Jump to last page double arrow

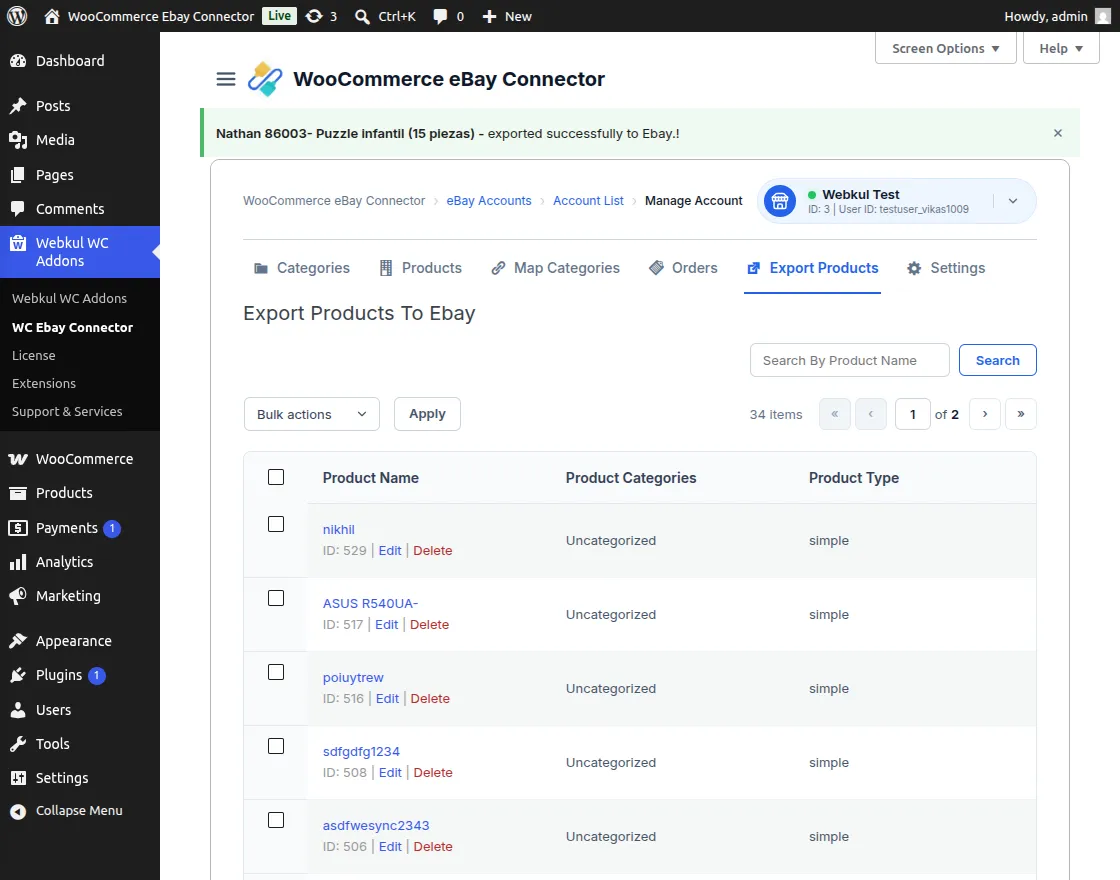click(1021, 414)
